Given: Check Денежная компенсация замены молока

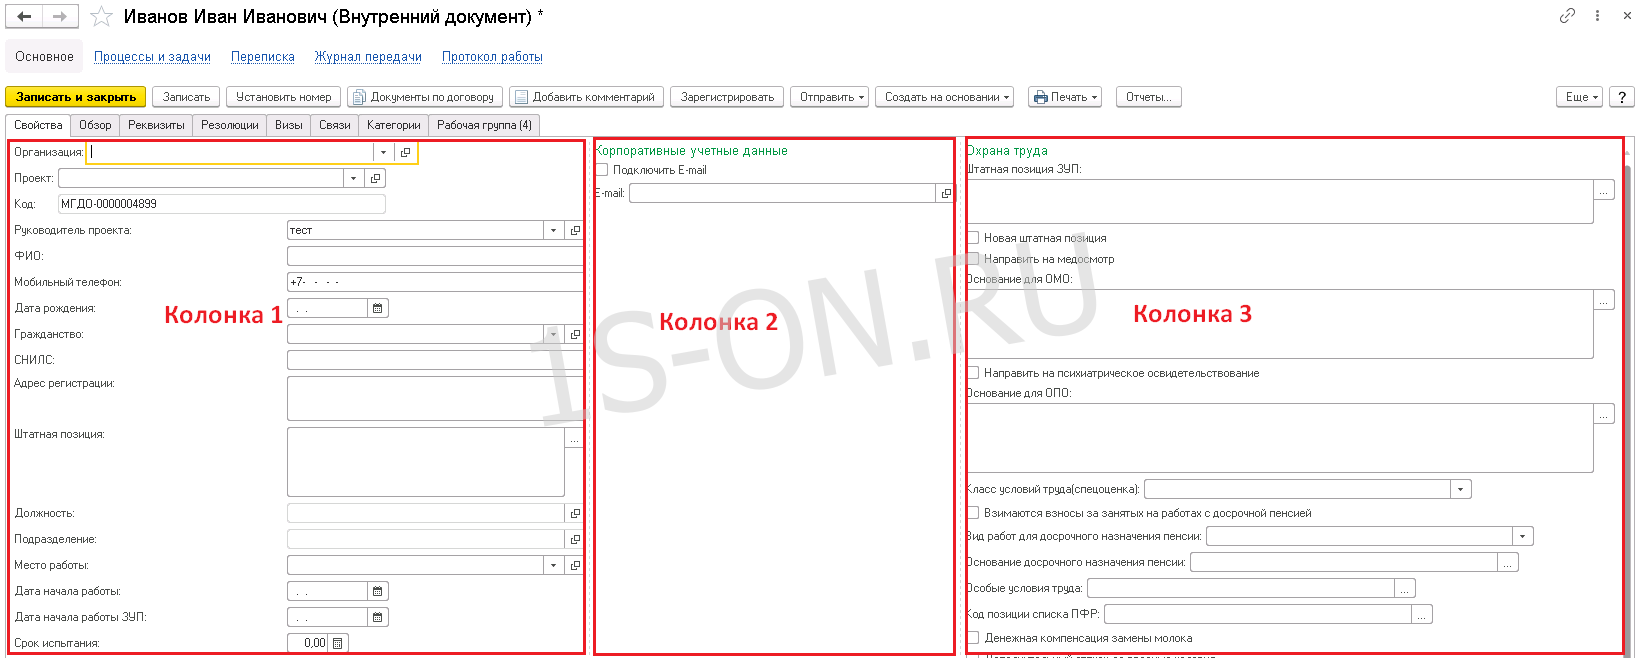Looking at the screenshot, I should tap(973, 638).
